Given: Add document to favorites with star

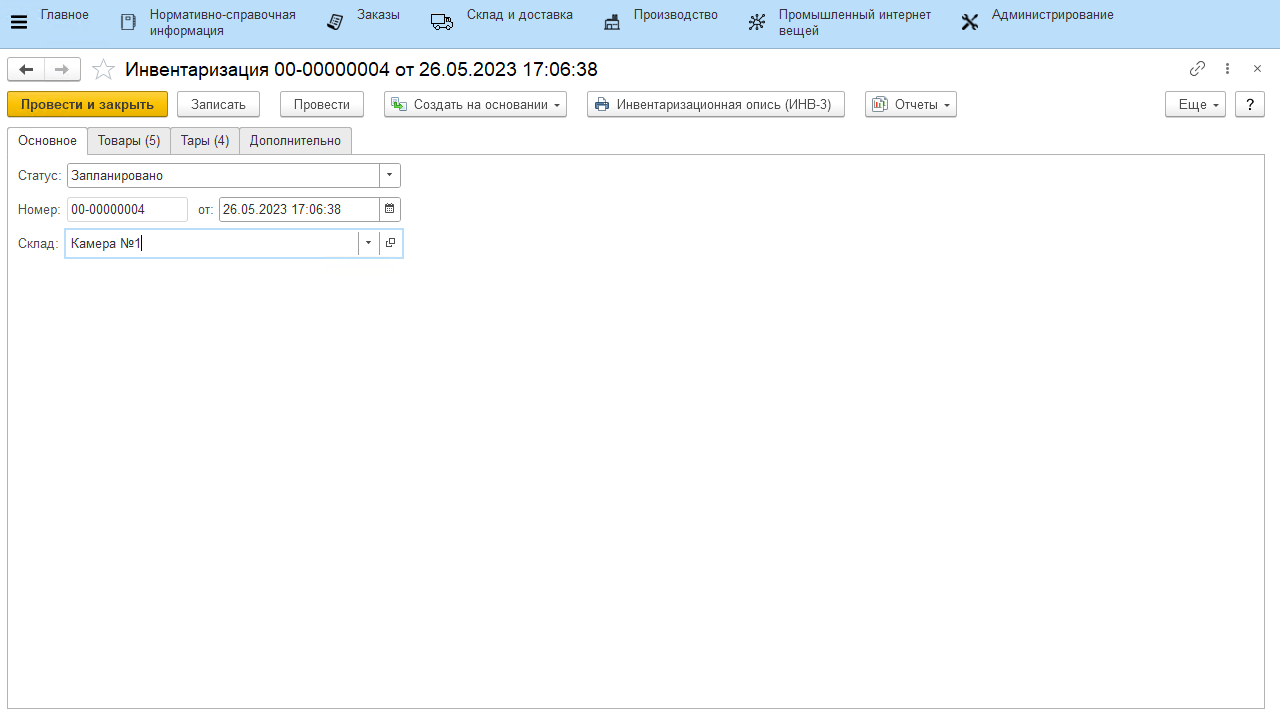Looking at the screenshot, I should coord(103,69).
